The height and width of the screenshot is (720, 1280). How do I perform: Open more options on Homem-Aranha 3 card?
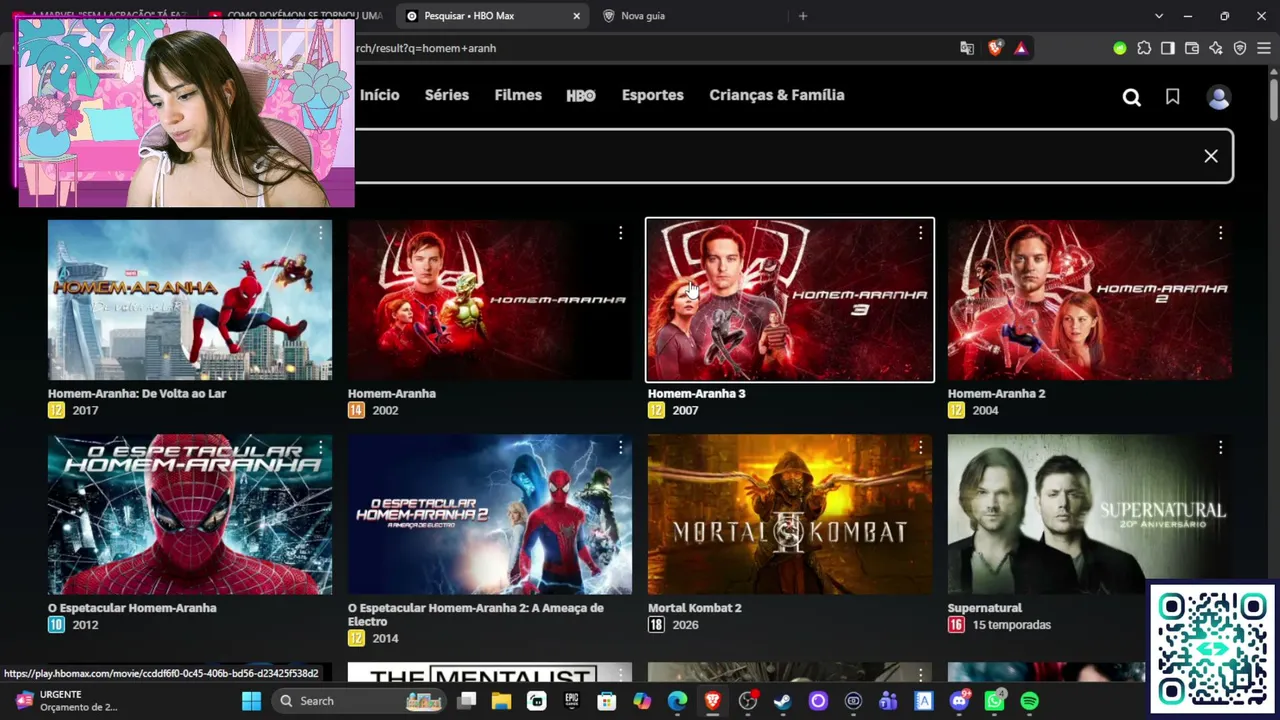click(x=920, y=233)
